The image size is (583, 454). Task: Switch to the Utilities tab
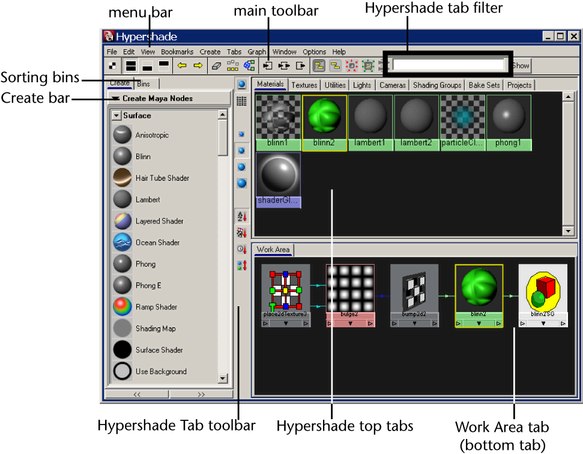(x=335, y=85)
